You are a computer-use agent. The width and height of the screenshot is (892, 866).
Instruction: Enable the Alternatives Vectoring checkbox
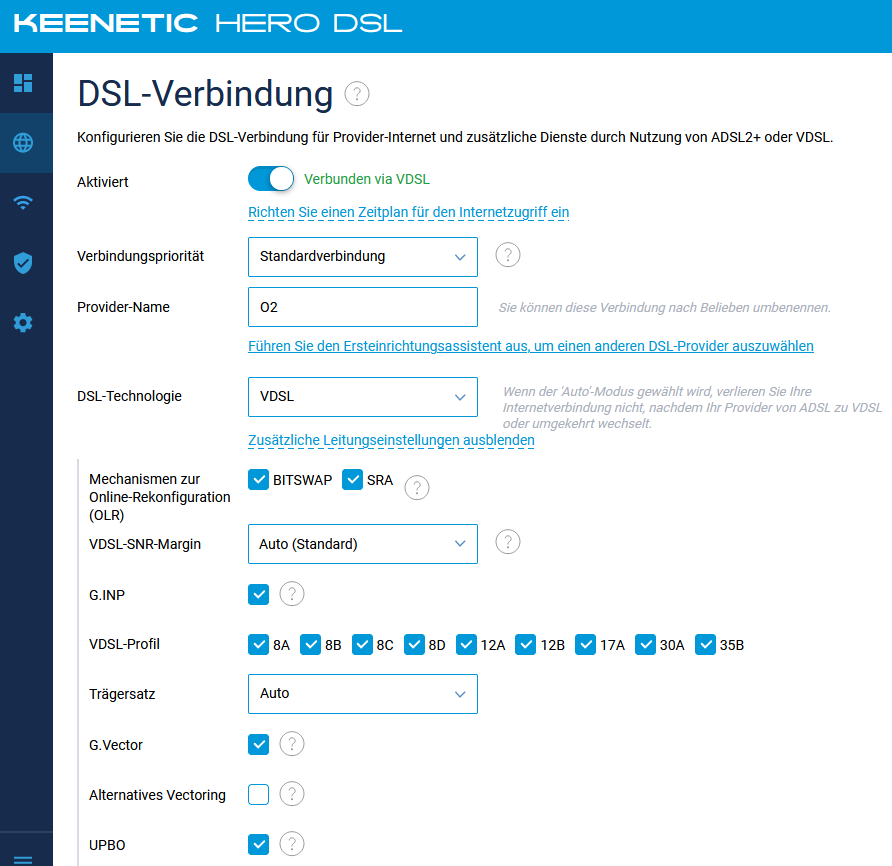(x=258, y=794)
